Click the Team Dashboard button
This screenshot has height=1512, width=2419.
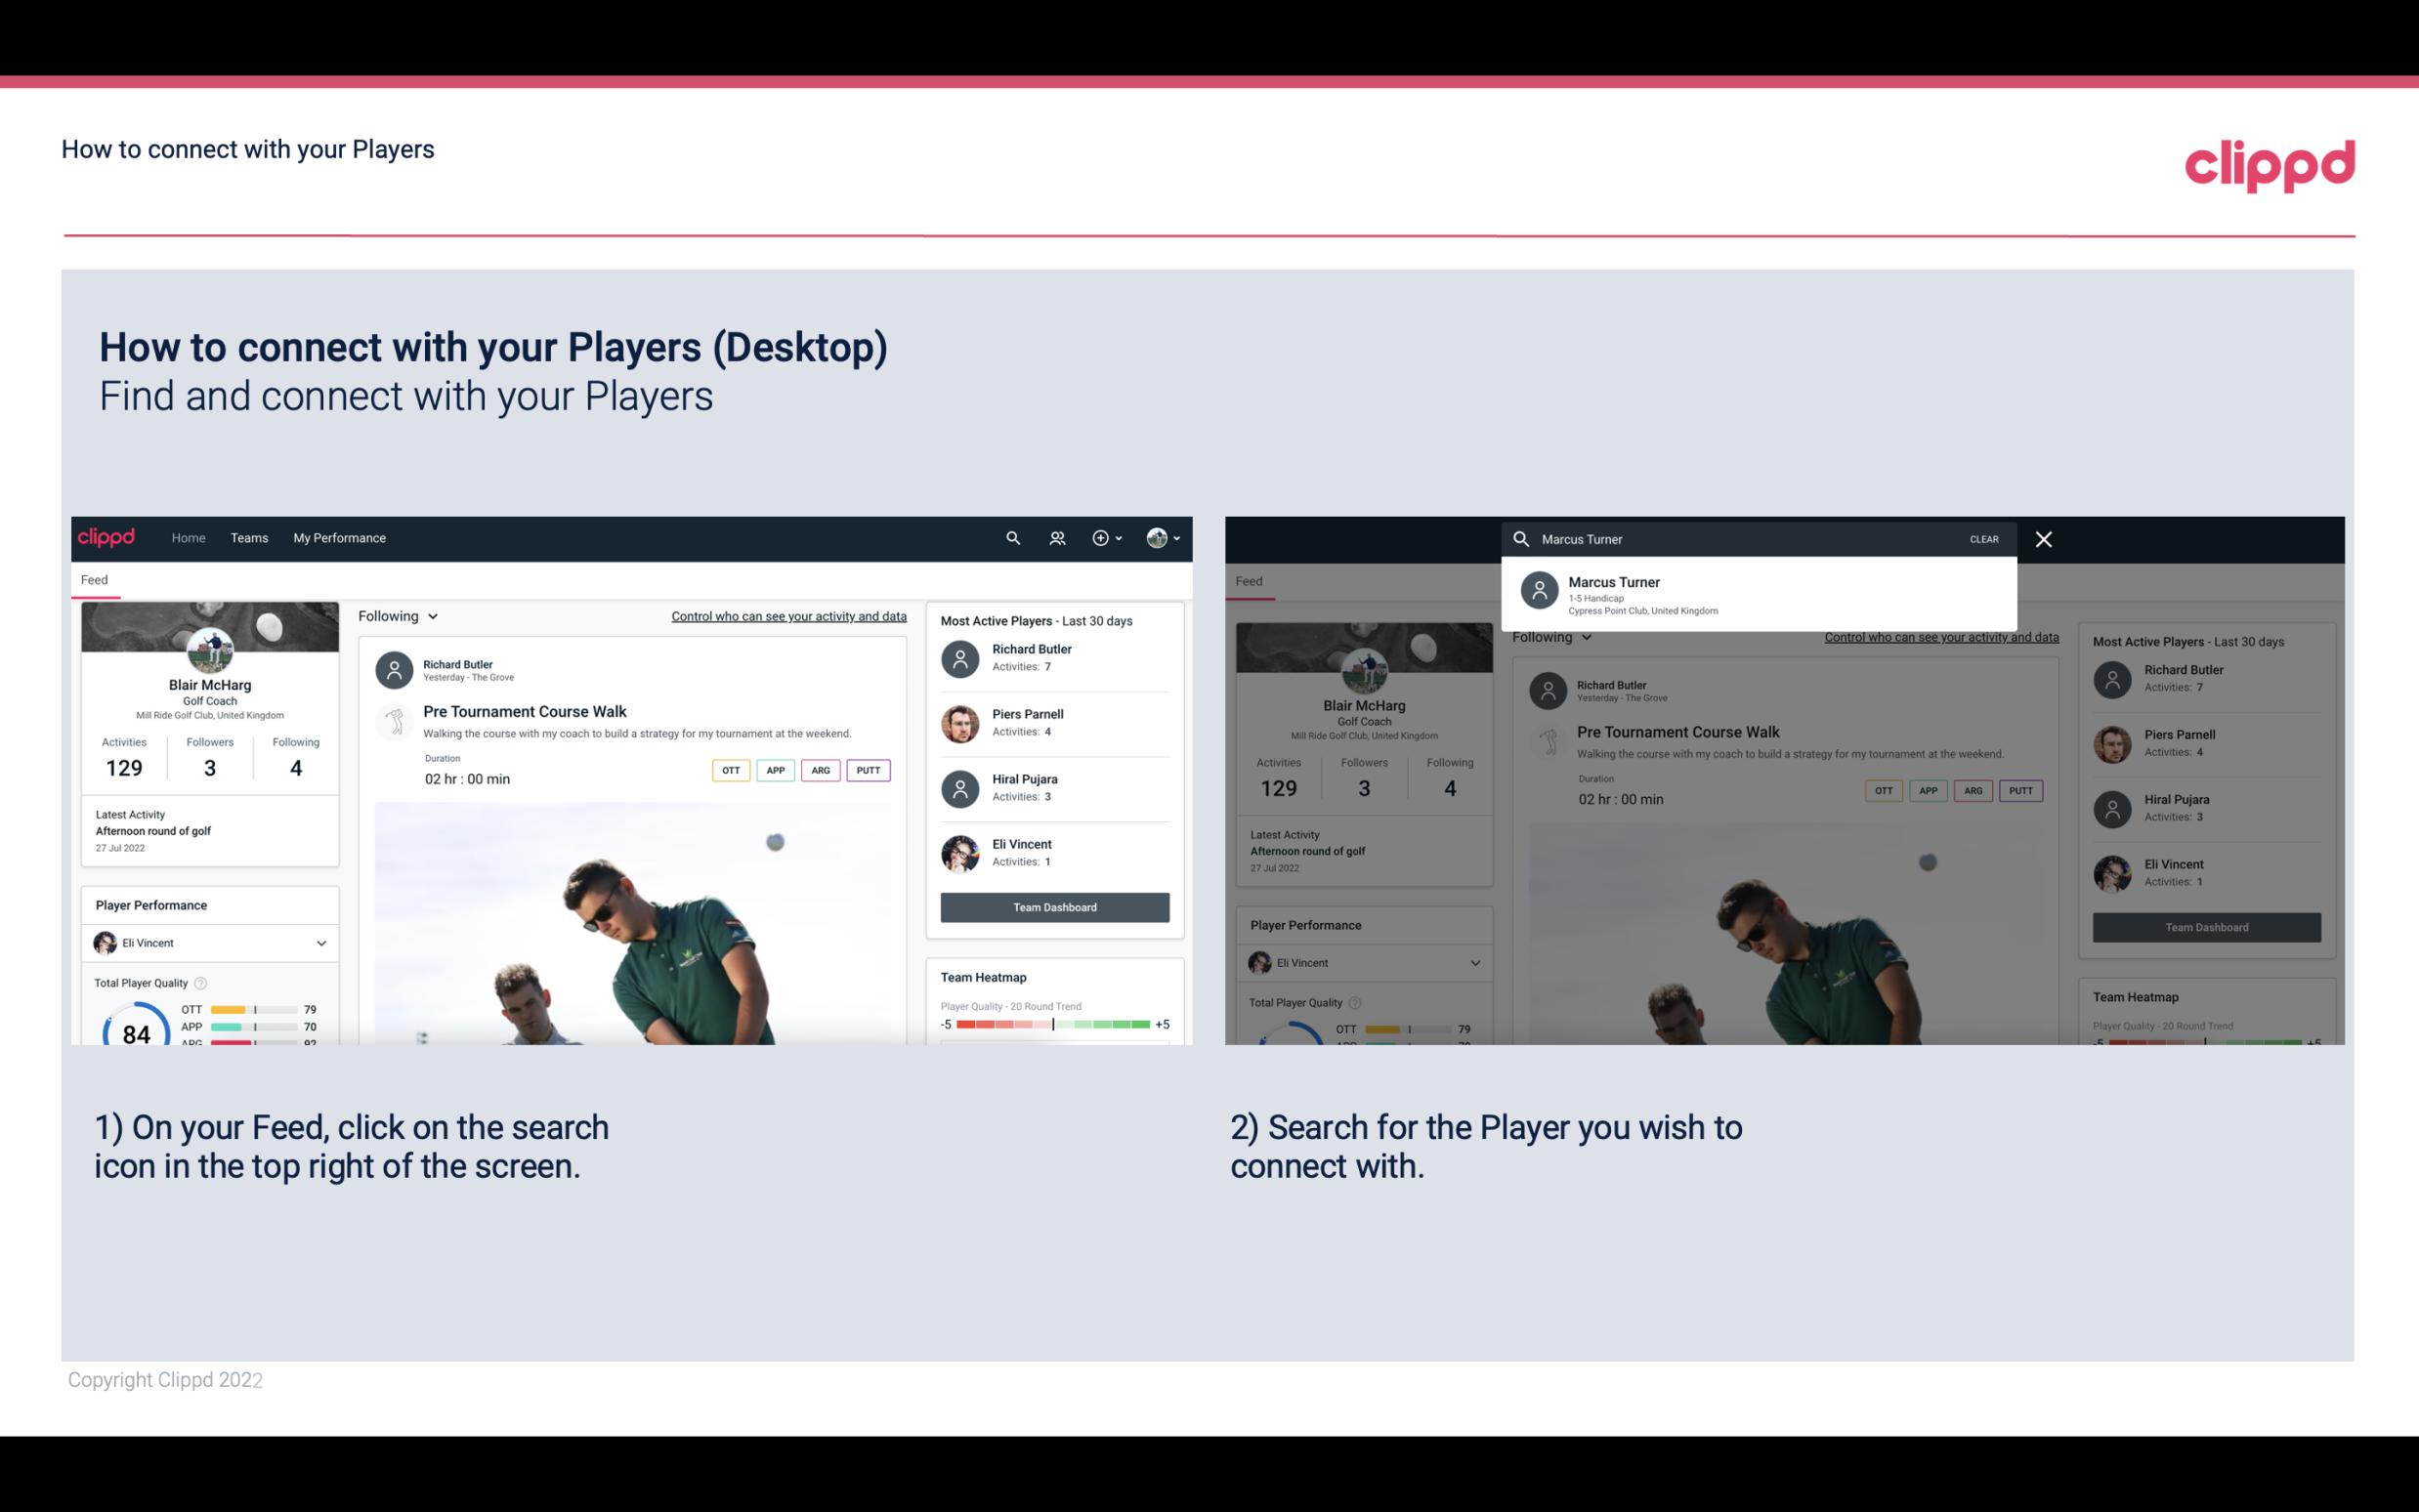pyautogui.click(x=1053, y=905)
